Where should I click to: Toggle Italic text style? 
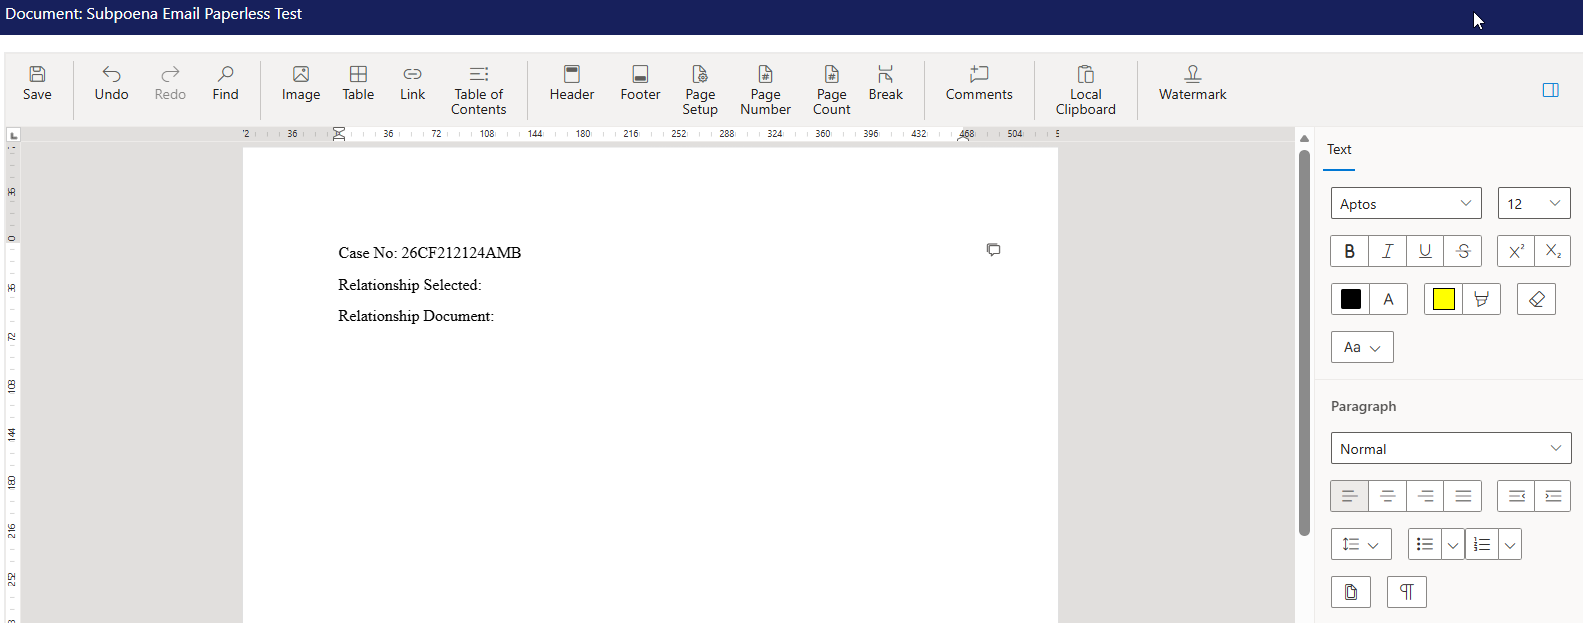(1387, 251)
